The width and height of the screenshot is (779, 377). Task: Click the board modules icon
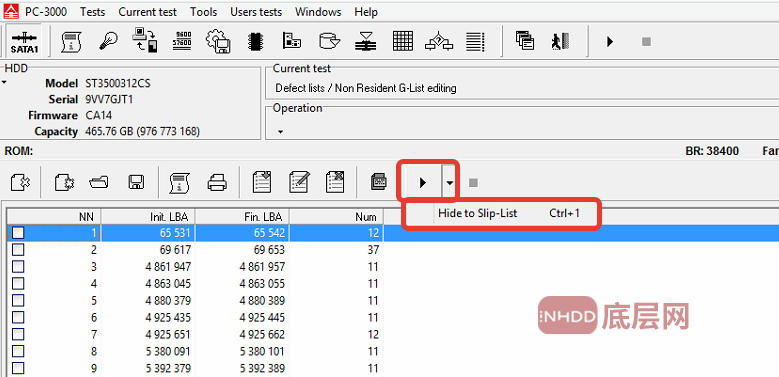coord(292,41)
